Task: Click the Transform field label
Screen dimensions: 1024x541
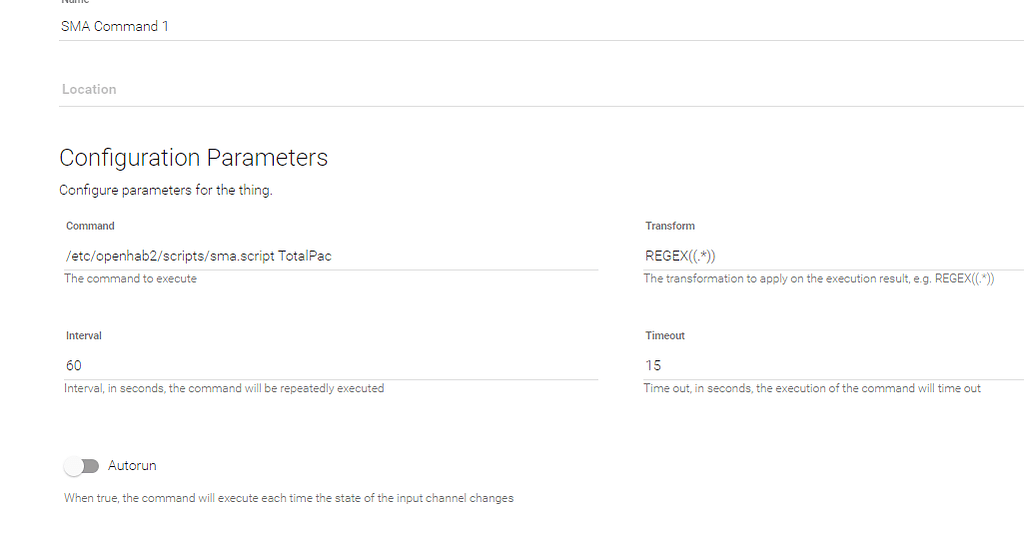Action: coord(670,226)
